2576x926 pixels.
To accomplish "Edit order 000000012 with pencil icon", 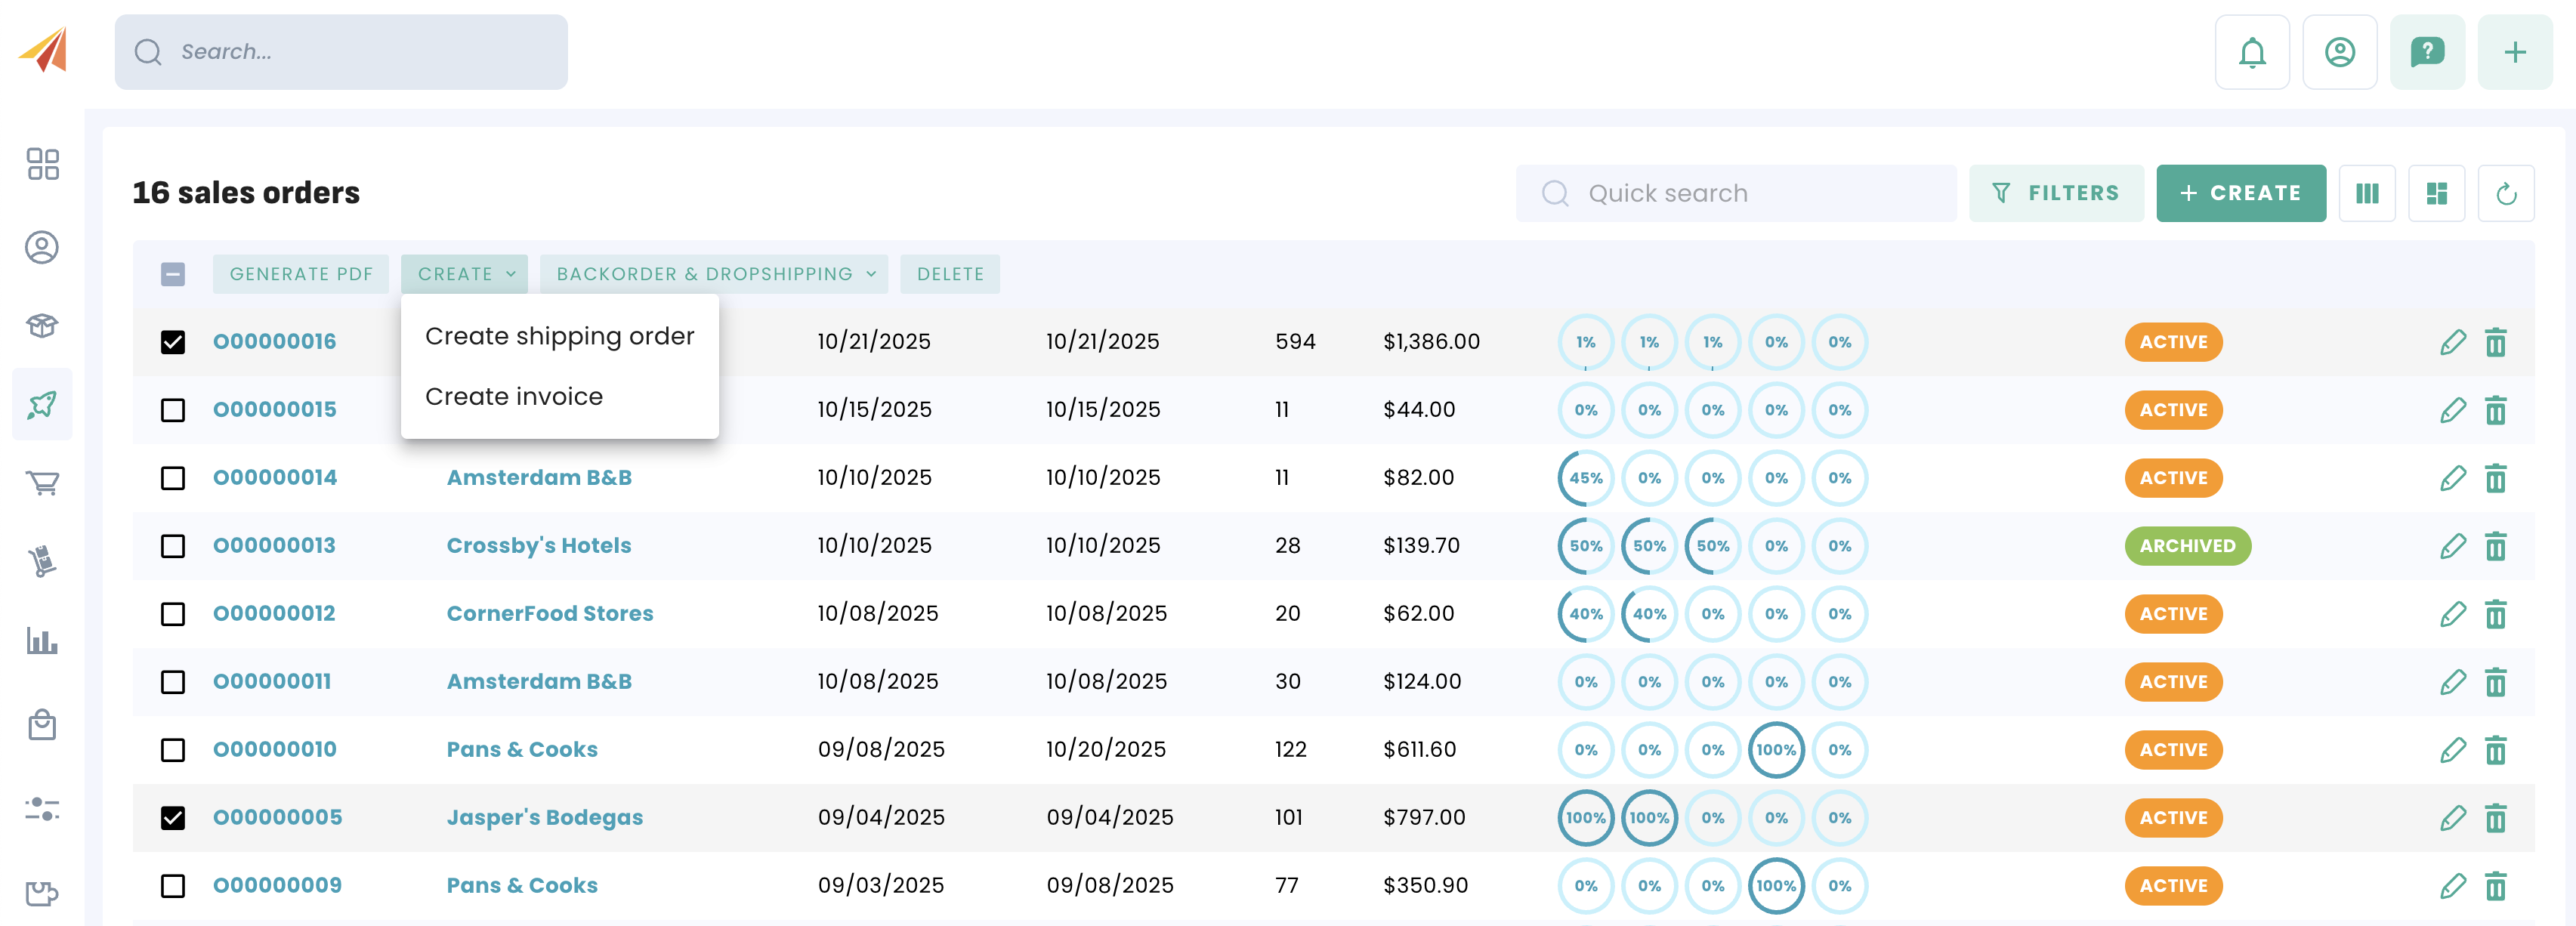I will pyautogui.click(x=2452, y=614).
